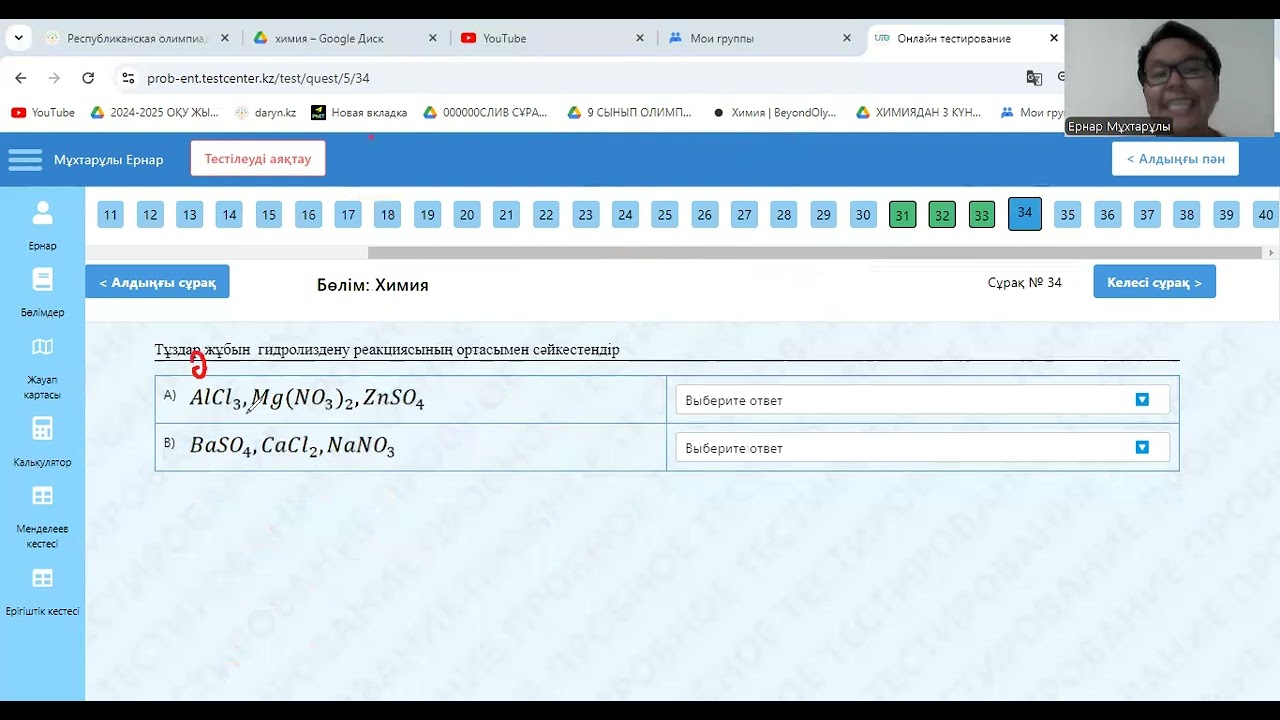Jump to question 20

466,215
